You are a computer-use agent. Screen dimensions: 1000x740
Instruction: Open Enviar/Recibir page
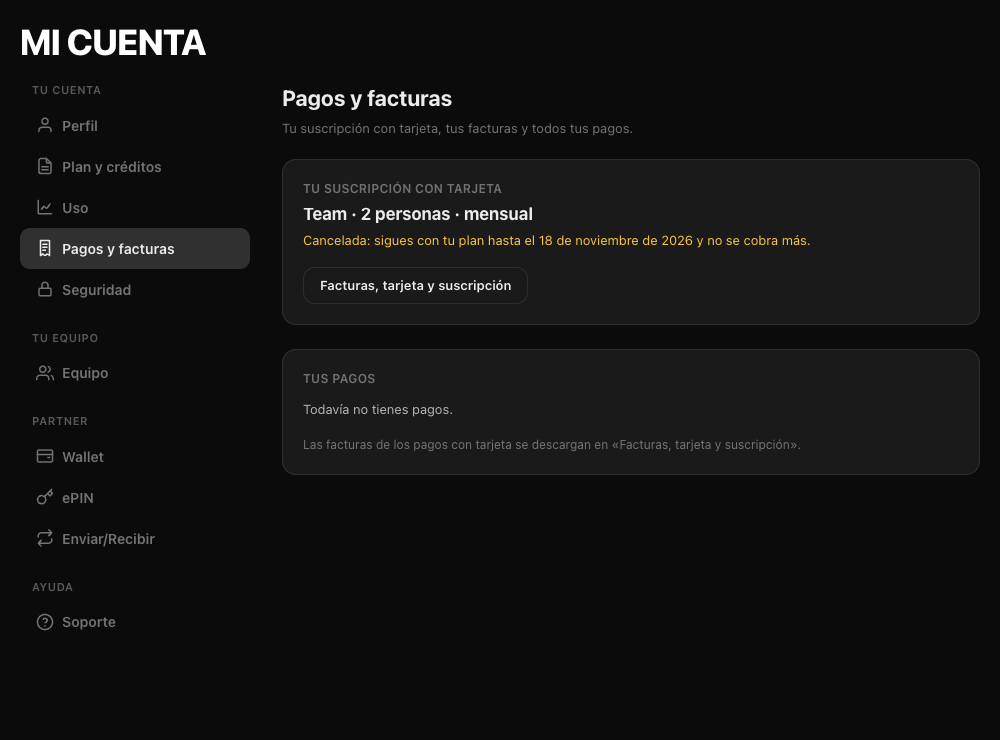coord(135,538)
